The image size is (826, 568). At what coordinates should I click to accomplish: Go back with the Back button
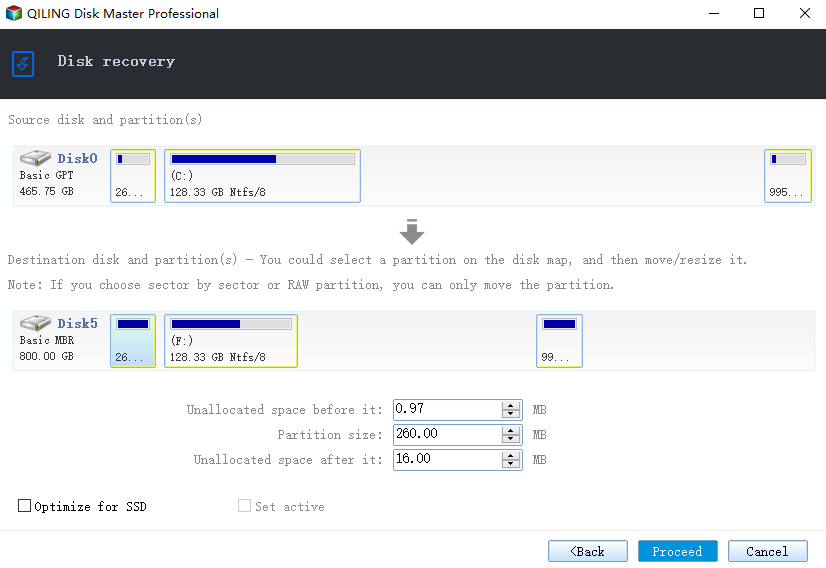(587, 551)
